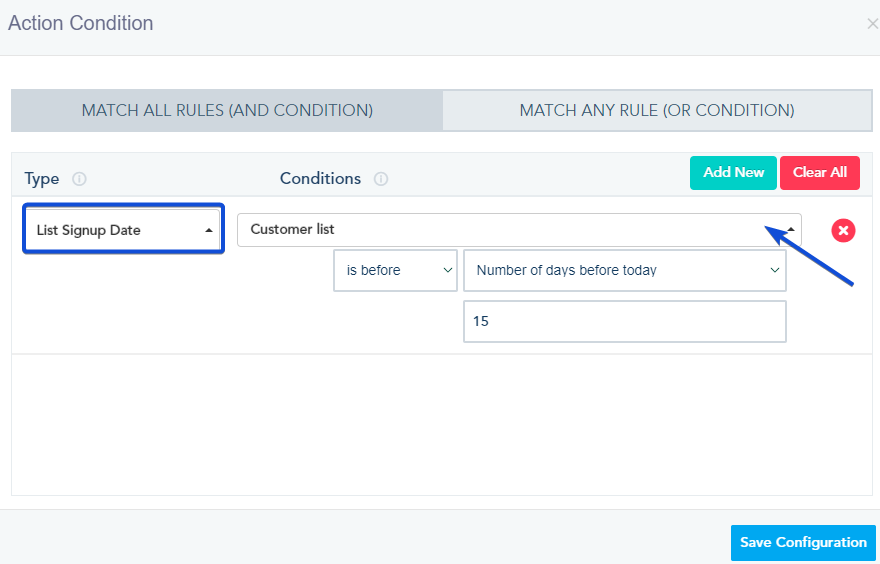Close the Action Condition dialog
This screenshot has width=880, height=564.
(x=872, y=24)
